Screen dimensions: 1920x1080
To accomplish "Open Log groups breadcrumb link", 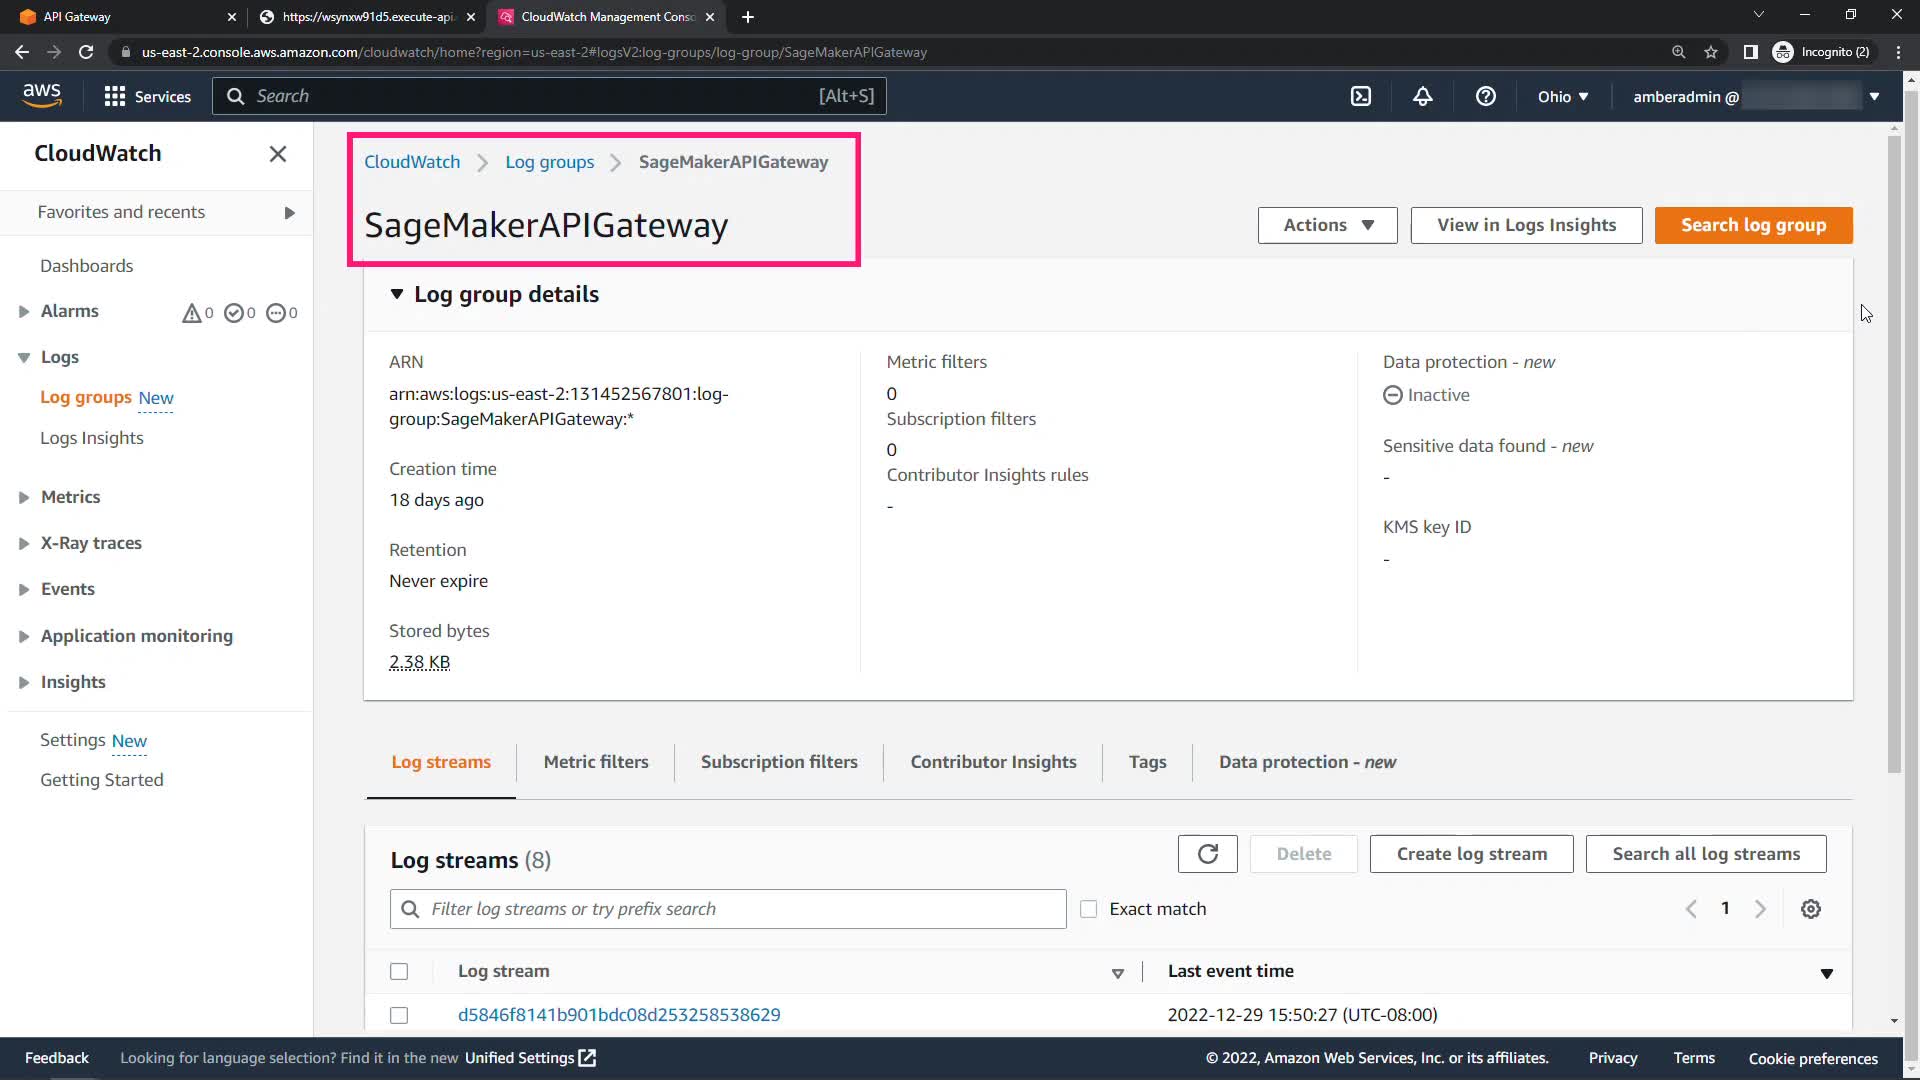I will [549, 162].
